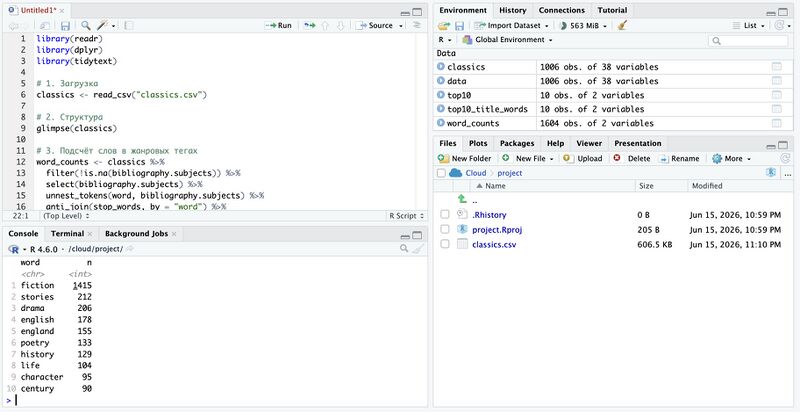Maximize the Console pane
Screen dimensions: 800x412
coord(417,236)
